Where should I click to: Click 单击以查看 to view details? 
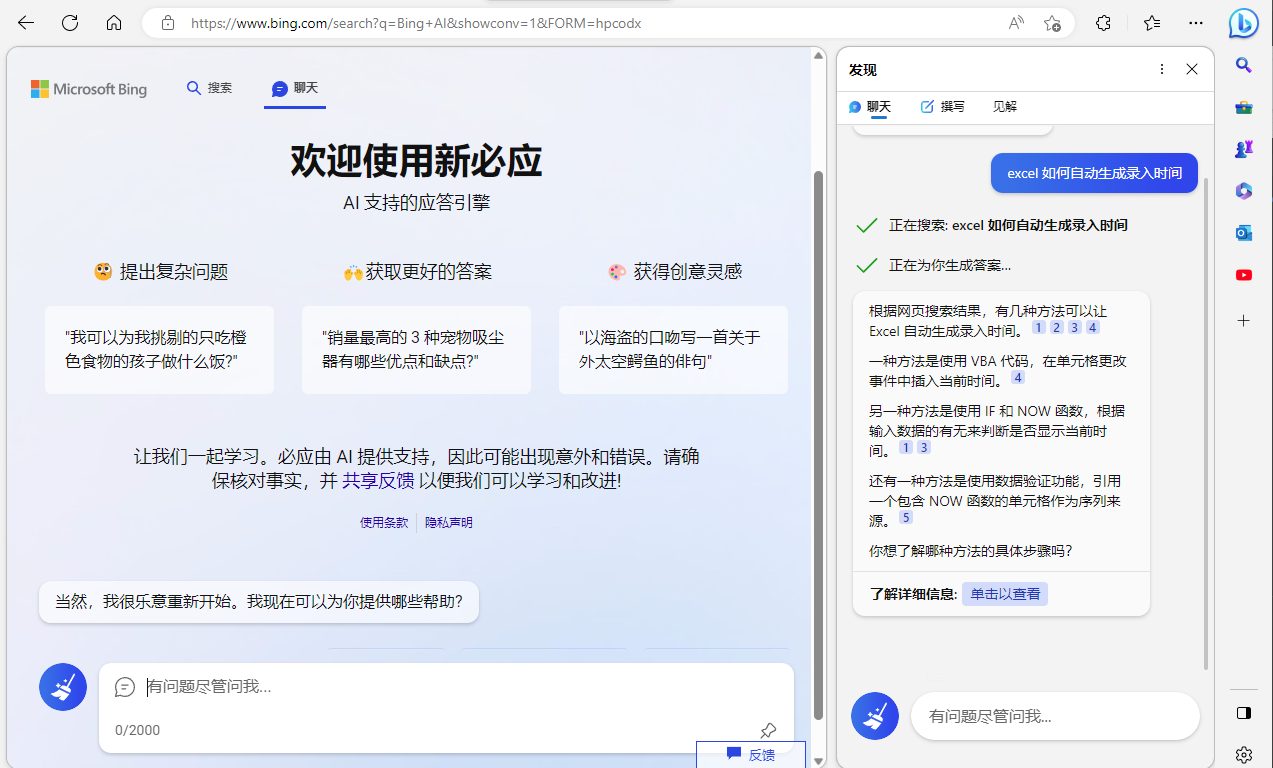pos(1004,593)
